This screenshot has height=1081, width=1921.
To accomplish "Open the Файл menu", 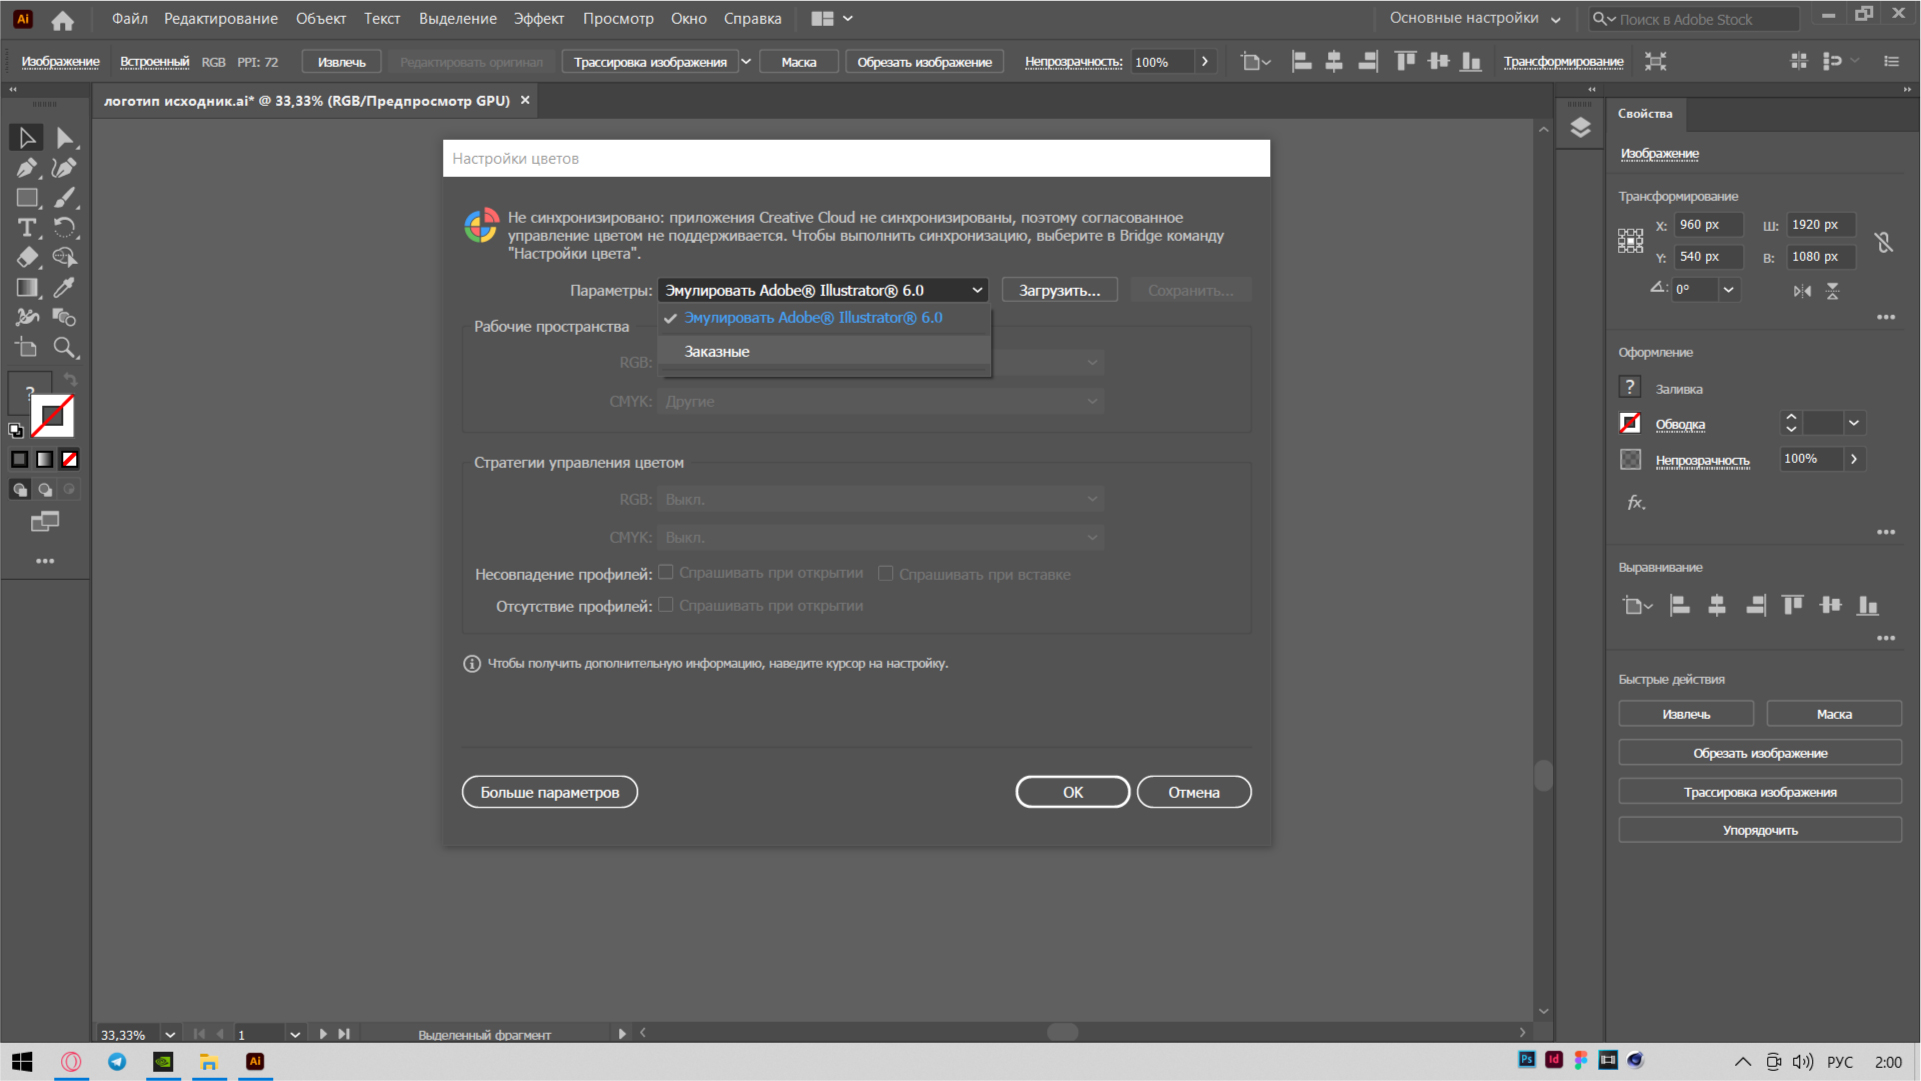I will [x=130, y=18].
